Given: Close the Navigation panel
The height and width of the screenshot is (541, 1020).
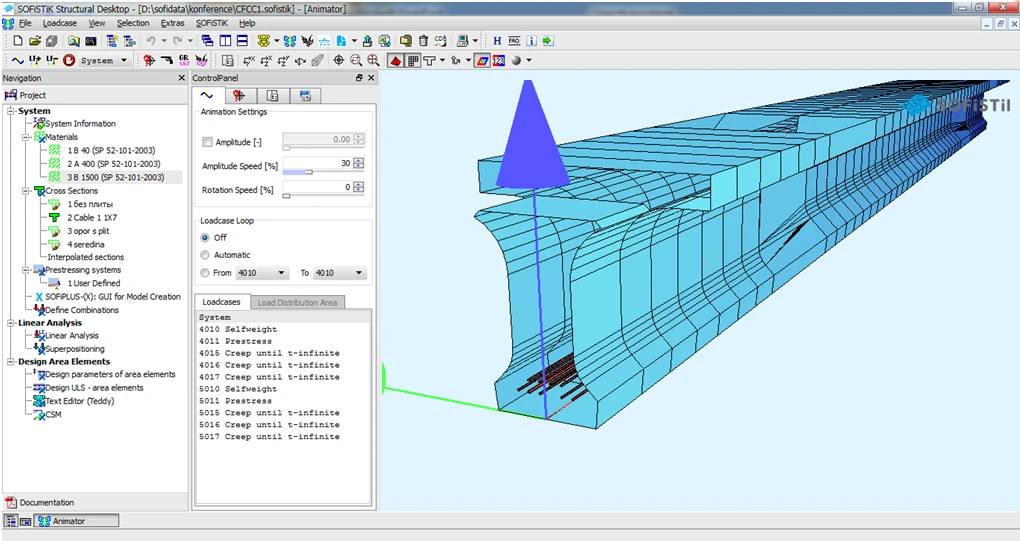Looking at the screenshot, I should (181, 77).
